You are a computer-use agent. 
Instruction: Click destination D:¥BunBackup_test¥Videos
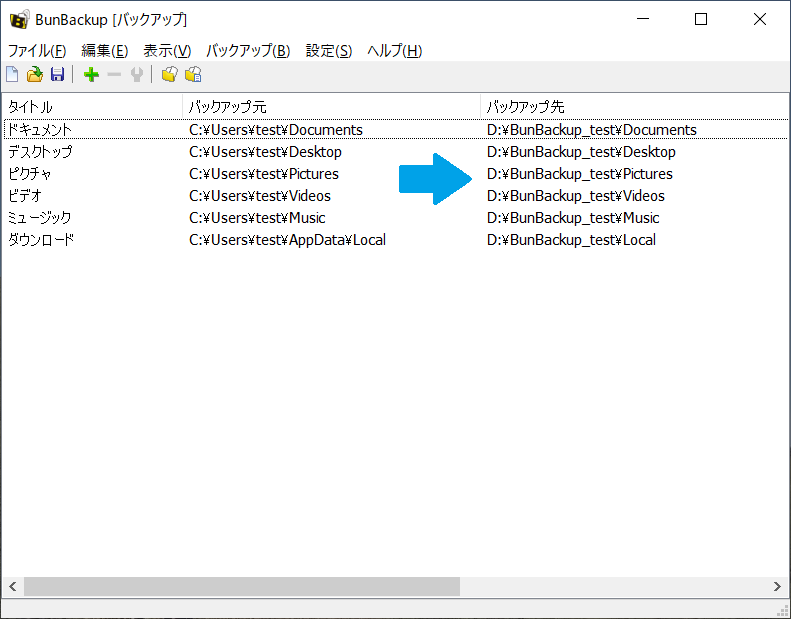(x=576, y=196)
